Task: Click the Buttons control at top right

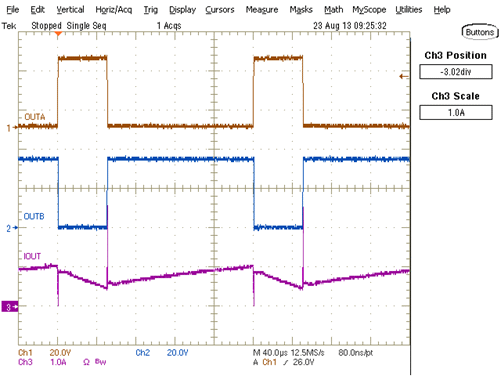Action: [x=480, y=32]
